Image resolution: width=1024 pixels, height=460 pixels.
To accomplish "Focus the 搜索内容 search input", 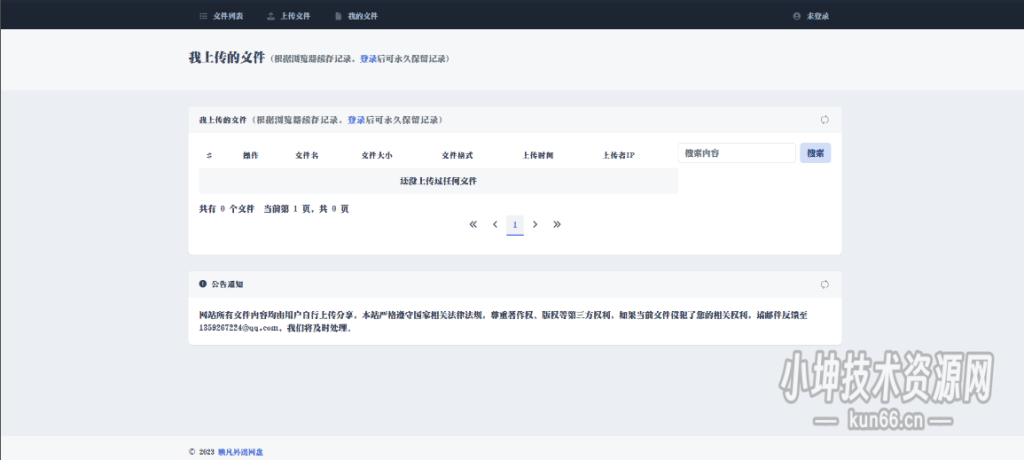I will (x=737, y=153).
